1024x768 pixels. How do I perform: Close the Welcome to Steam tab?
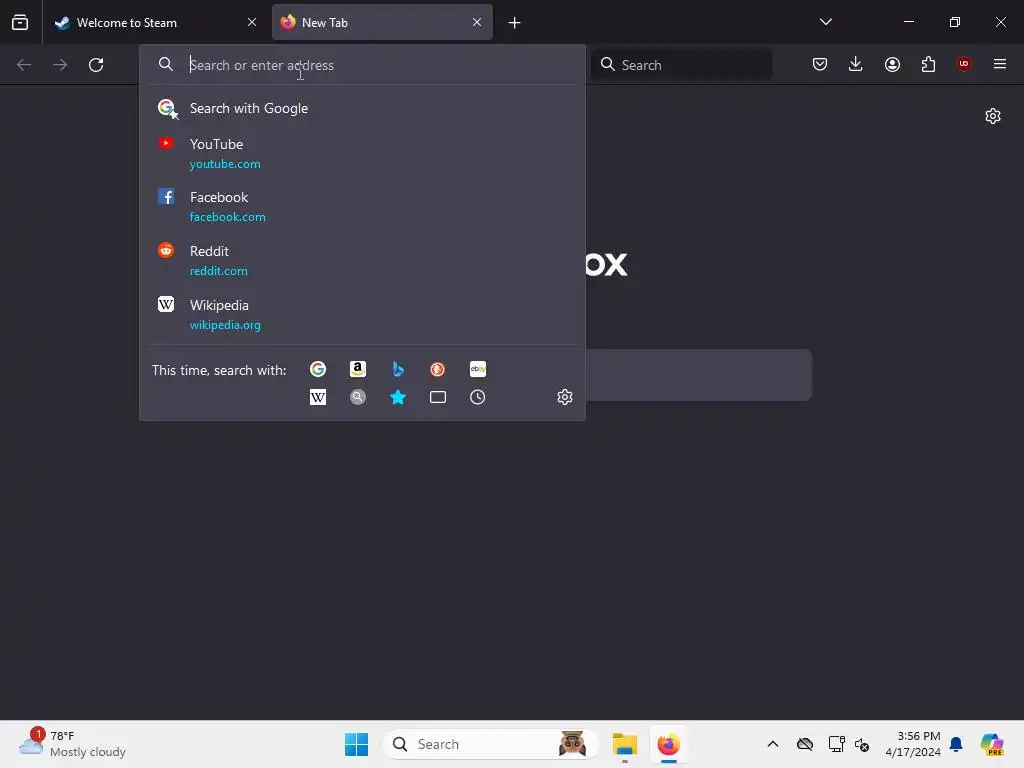(252, 22)
